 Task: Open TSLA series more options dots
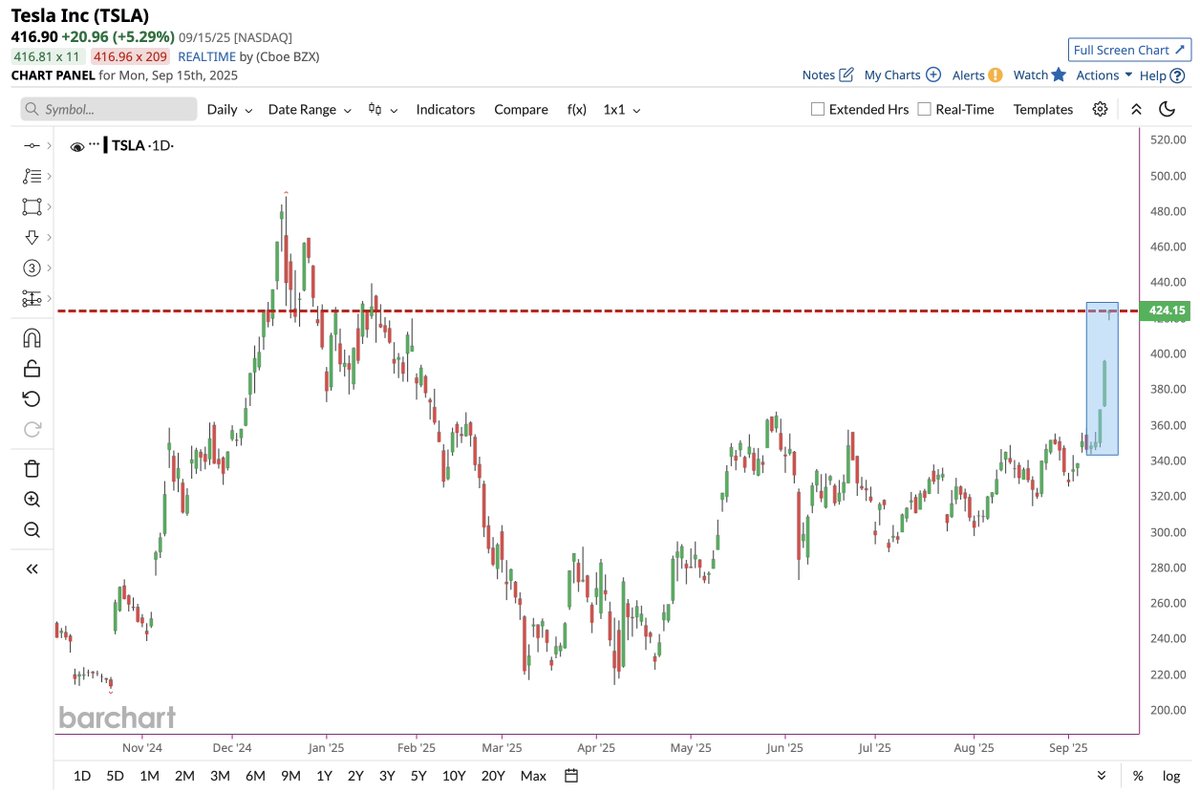[95, 144]
